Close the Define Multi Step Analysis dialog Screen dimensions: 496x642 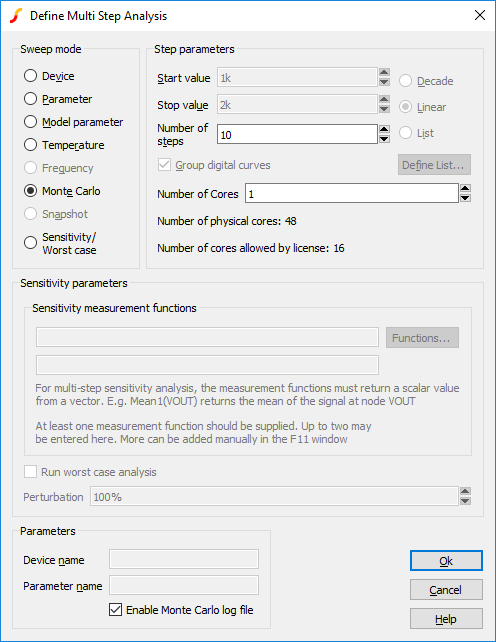click(x=480, y=16)
